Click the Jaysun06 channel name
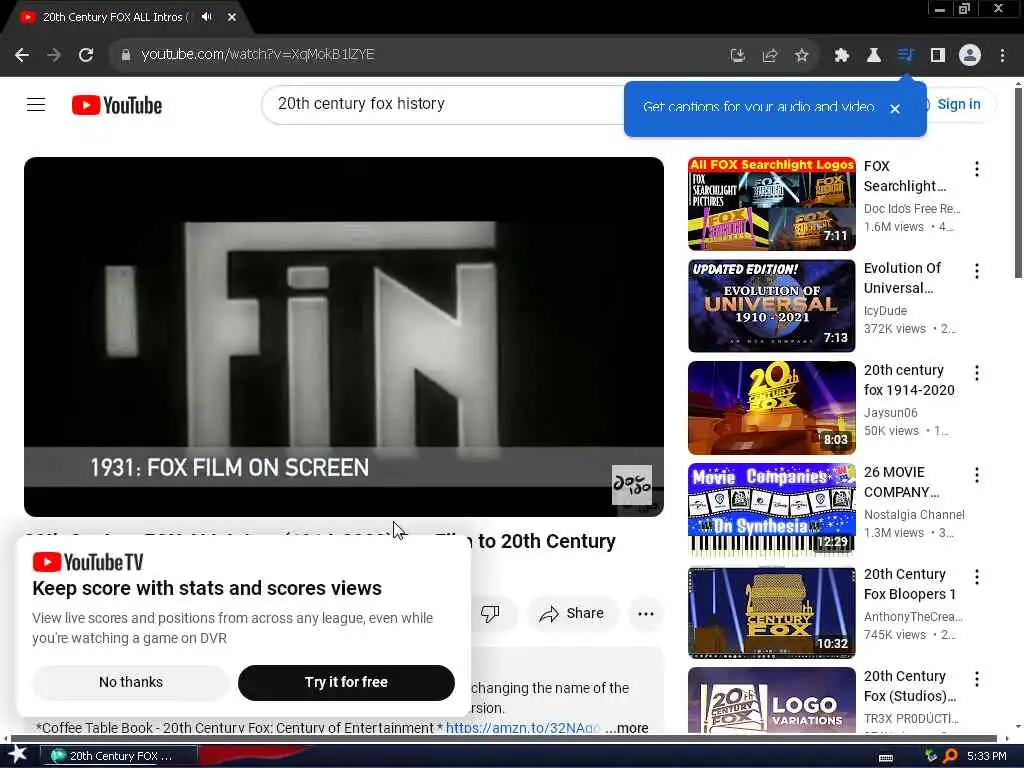 tap(891, 413)
